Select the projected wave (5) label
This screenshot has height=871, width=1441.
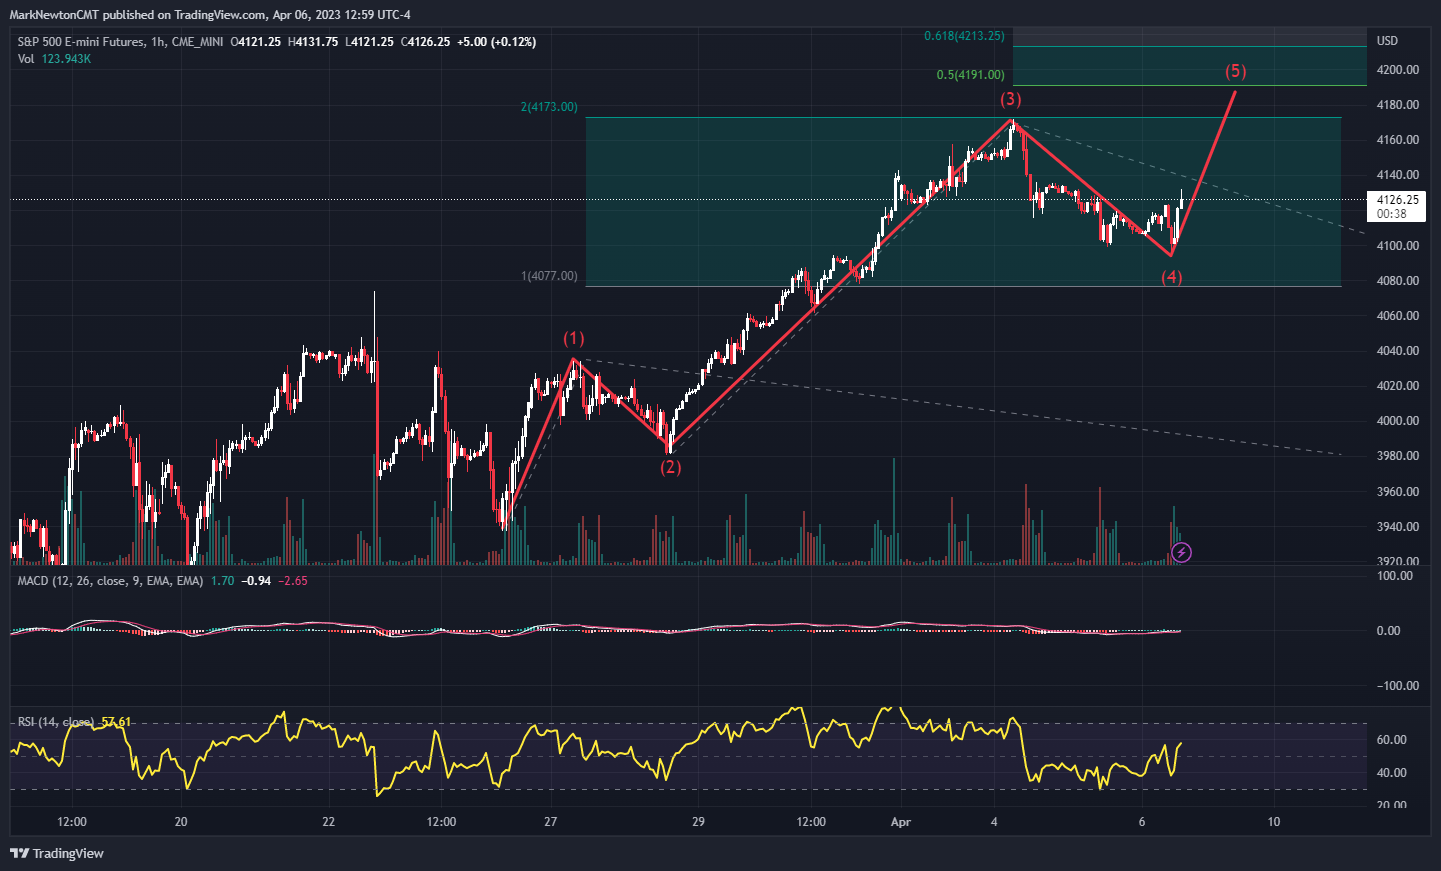coord(1236,71)
